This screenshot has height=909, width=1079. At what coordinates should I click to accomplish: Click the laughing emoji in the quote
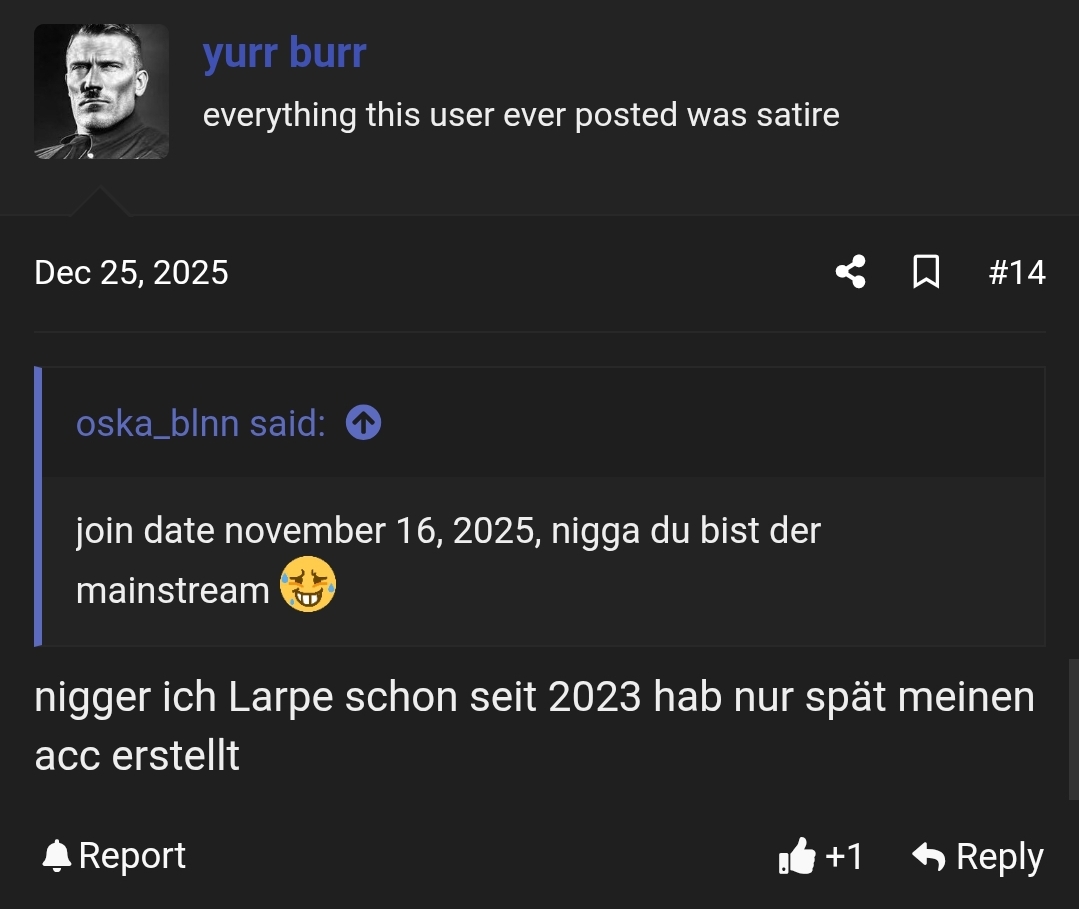pyautogui.click(x=308, y=585)
